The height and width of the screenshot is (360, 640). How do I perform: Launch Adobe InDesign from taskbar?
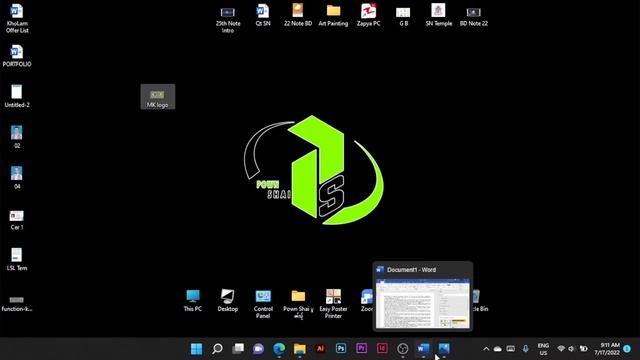(382, 349)
